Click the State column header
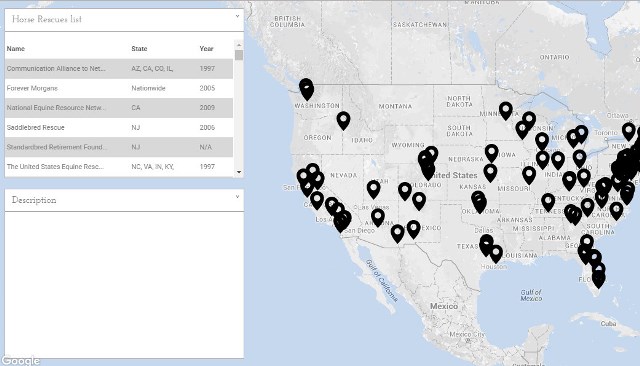 (139, 49)
